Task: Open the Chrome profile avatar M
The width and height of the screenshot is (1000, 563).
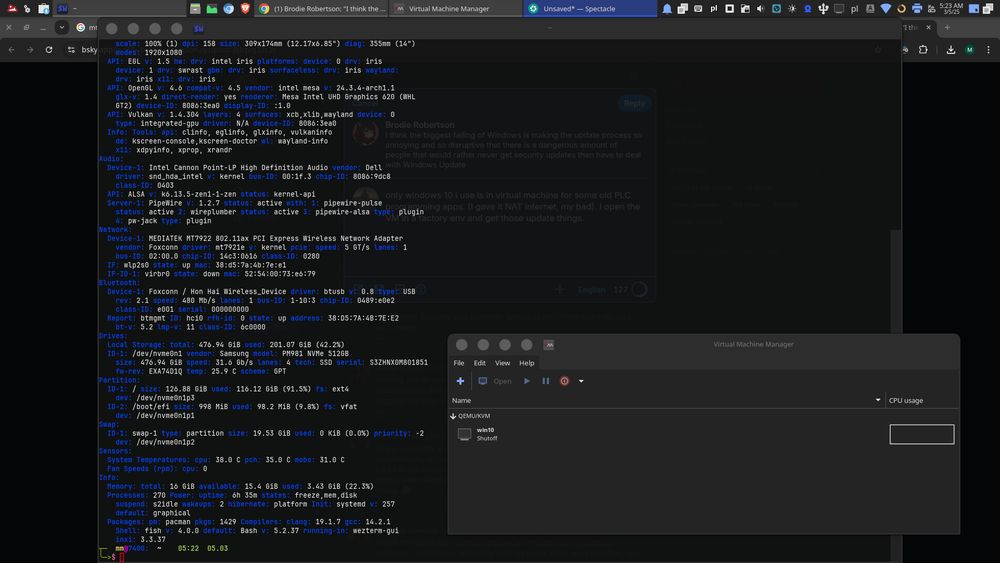Action: (x=969, y=49)
